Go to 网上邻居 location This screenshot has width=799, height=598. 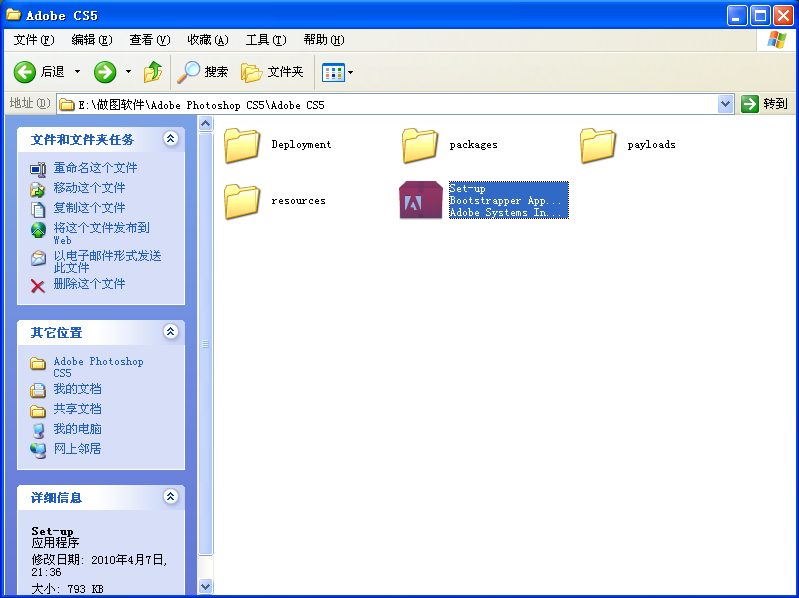click(x=77, y=448)
